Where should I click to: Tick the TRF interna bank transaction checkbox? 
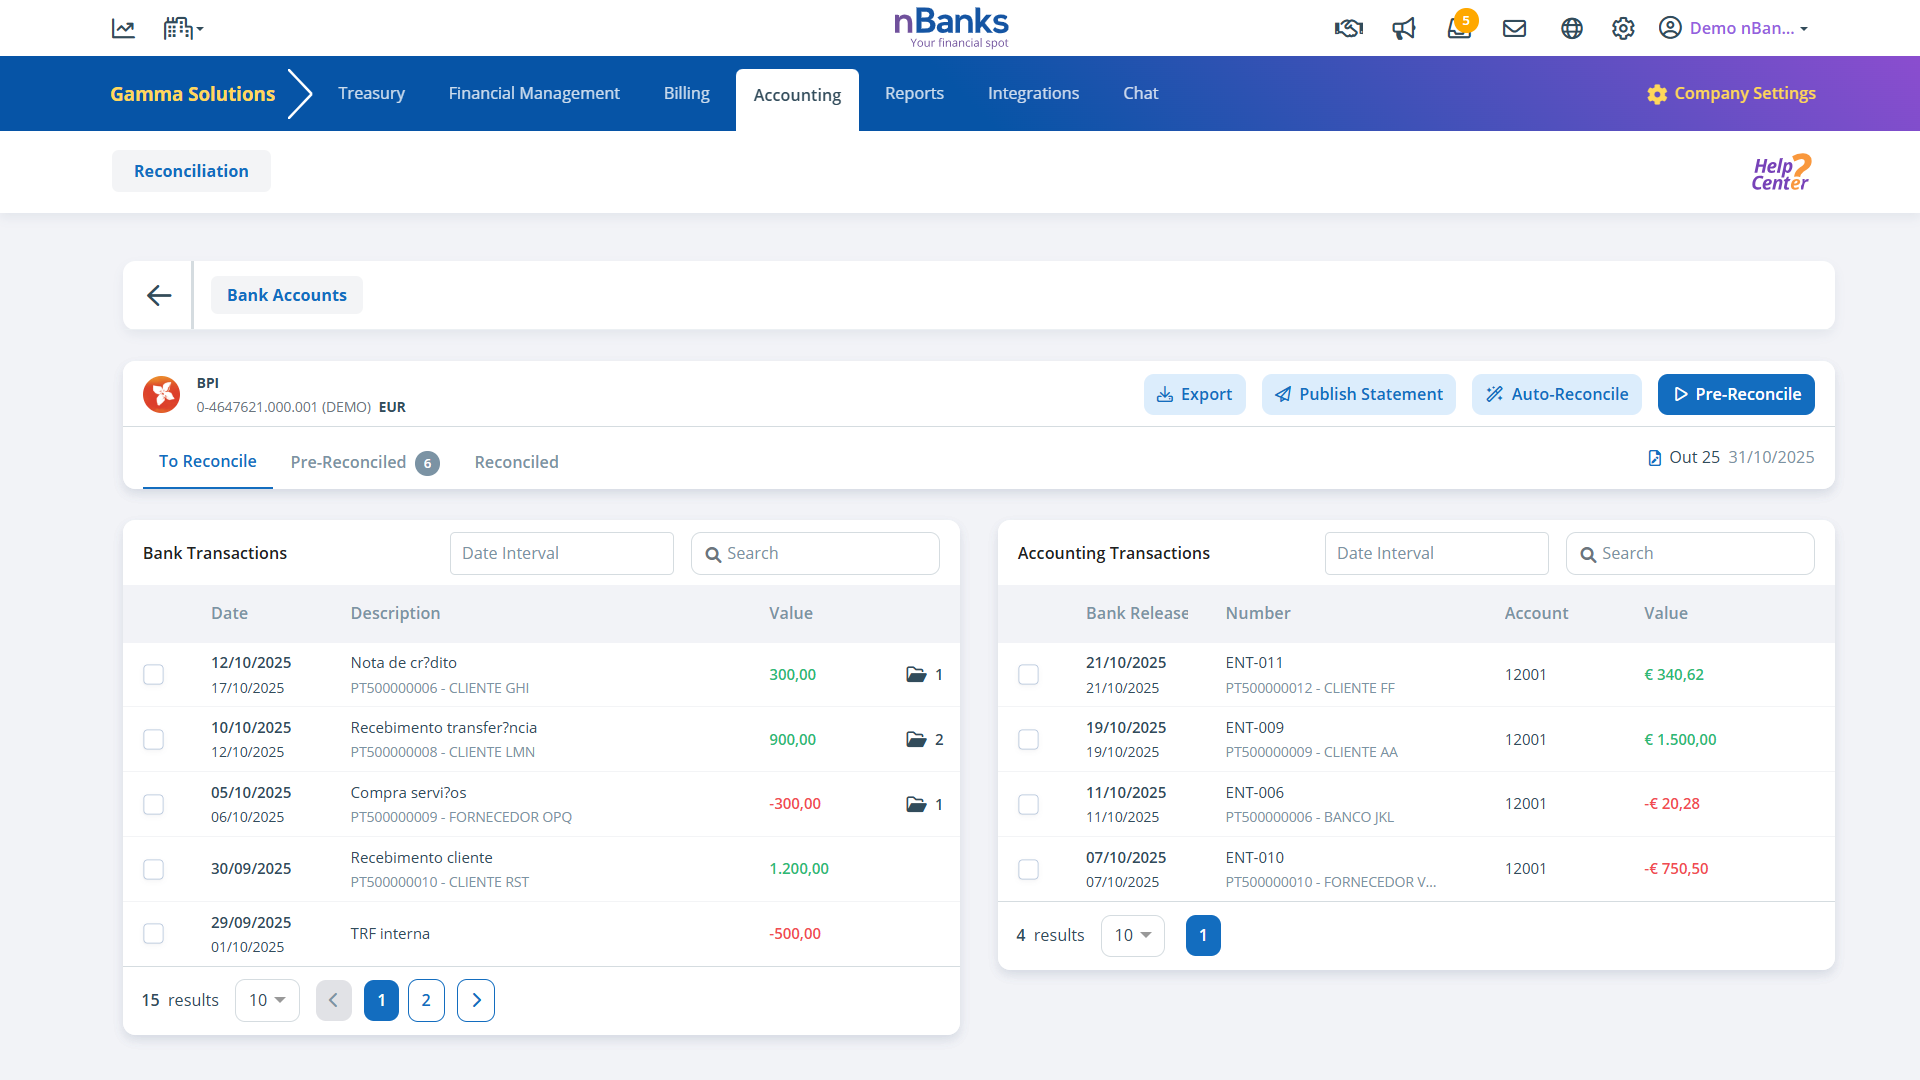pyautogui.click(x=153, y=934)
